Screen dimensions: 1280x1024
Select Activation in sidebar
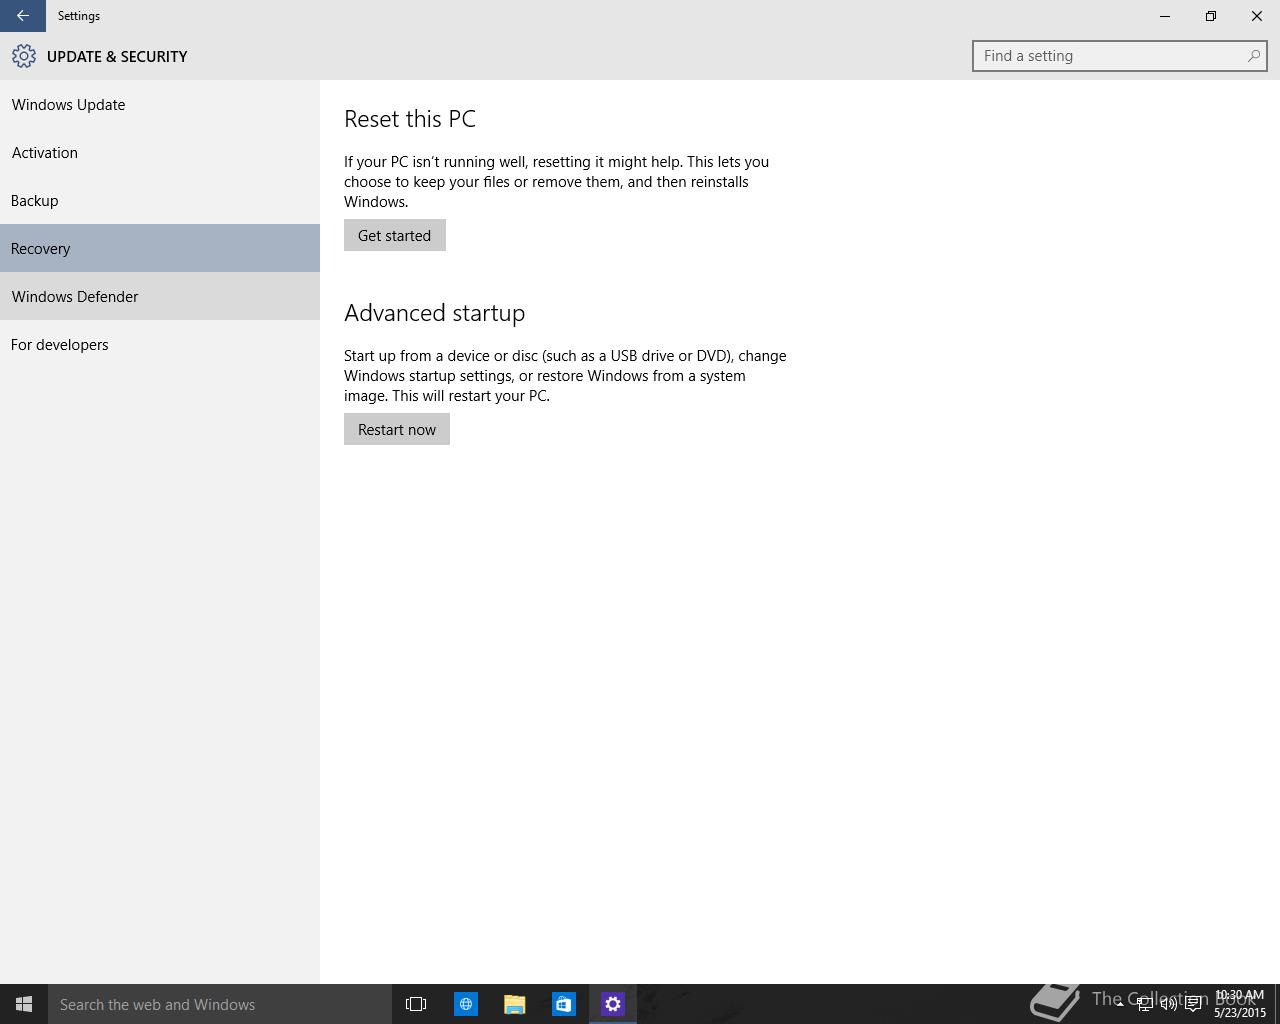(160, 153)
